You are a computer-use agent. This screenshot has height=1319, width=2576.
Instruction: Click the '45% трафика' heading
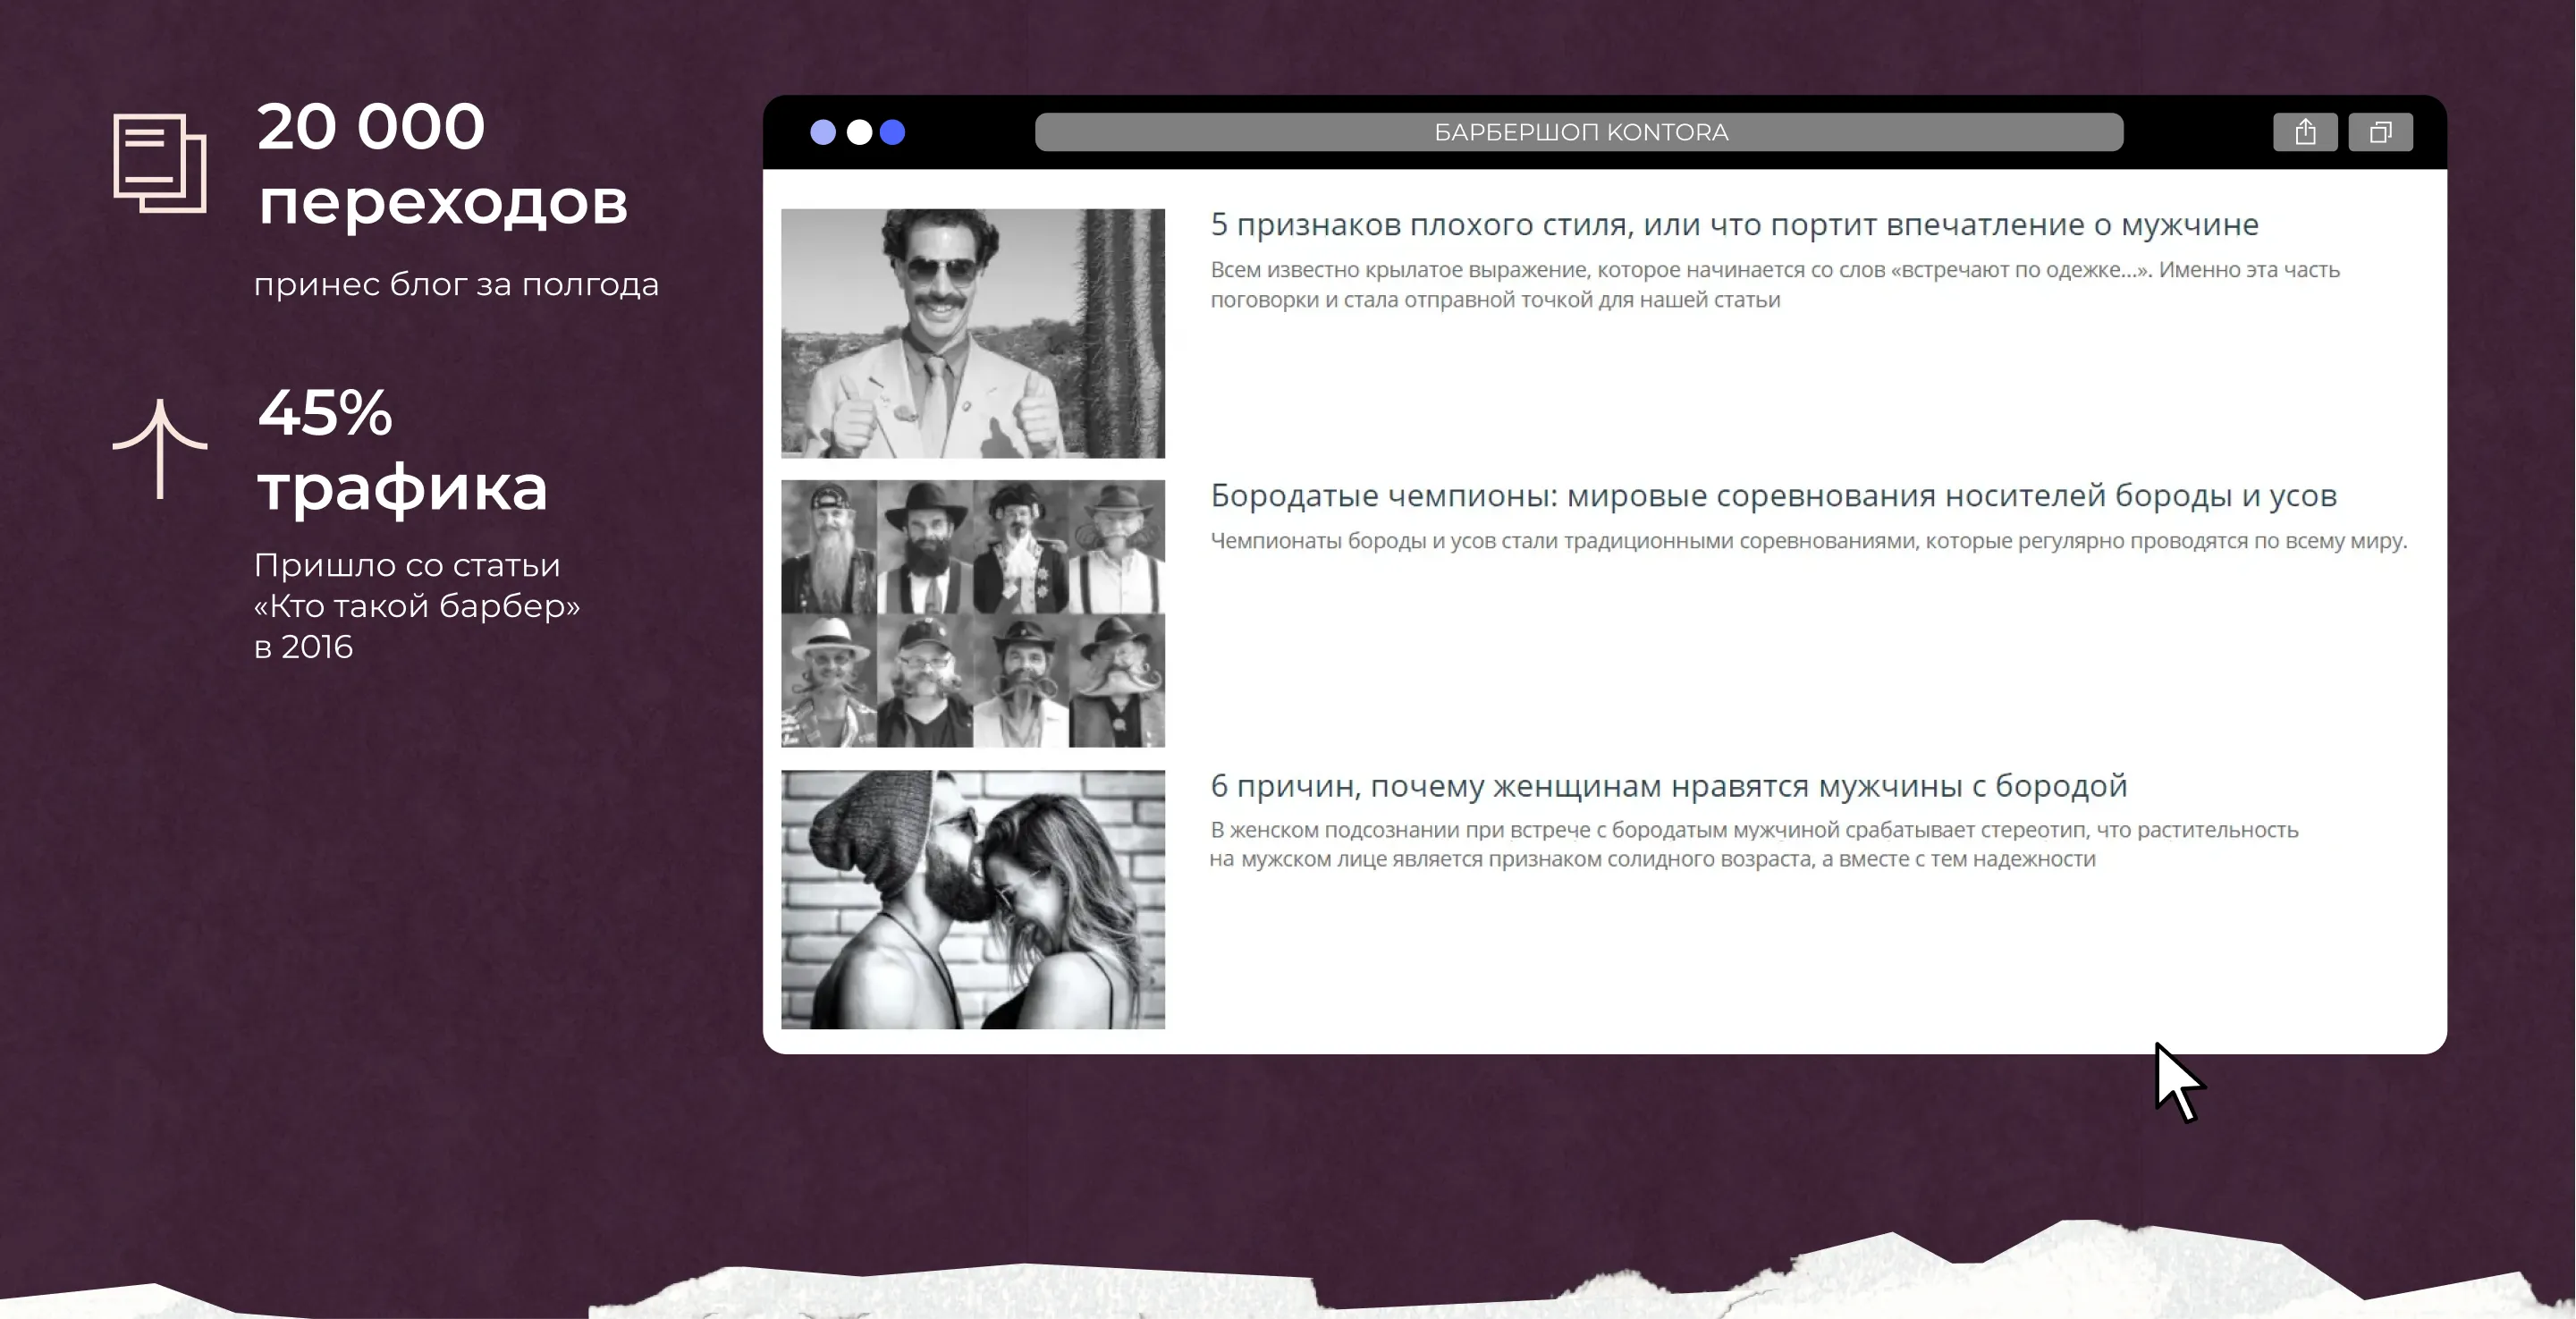(x=402, y=450)
